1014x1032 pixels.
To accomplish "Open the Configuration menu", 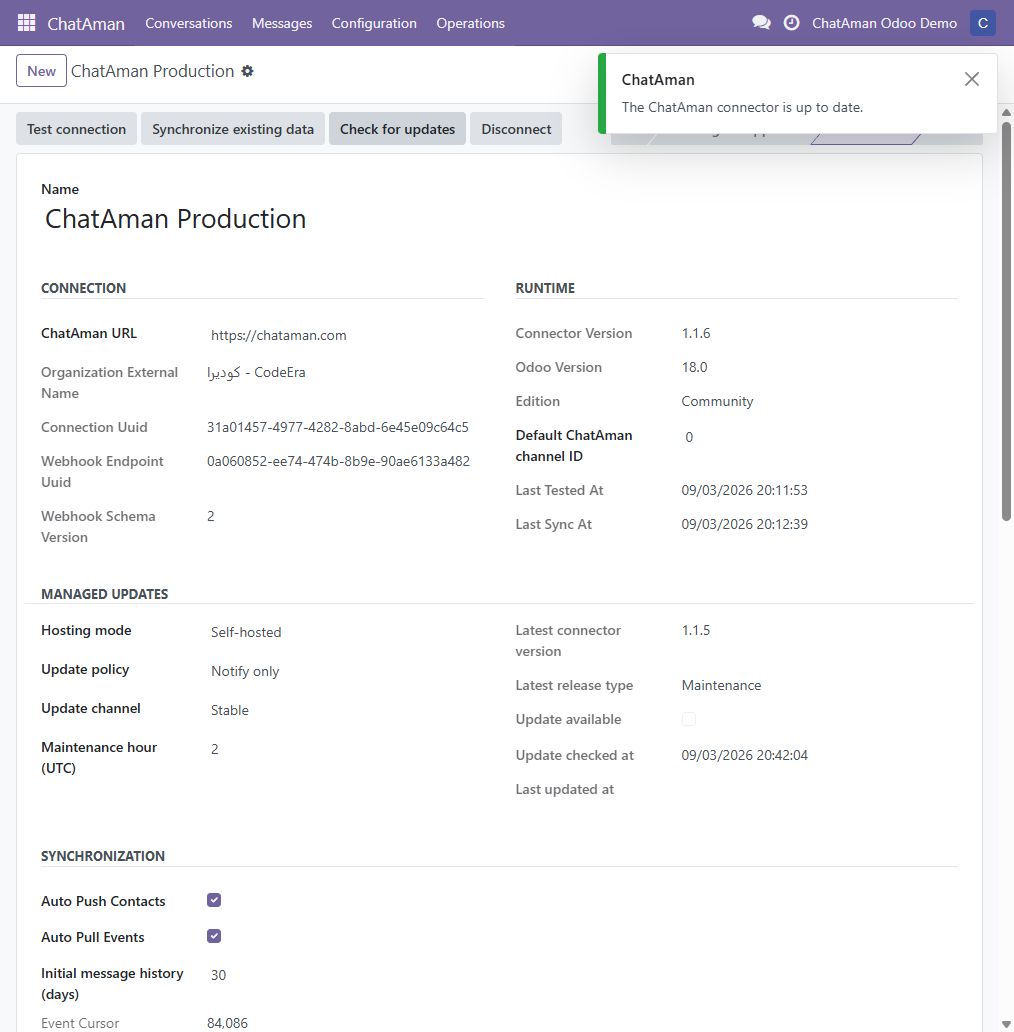I will tap(374, 23).
